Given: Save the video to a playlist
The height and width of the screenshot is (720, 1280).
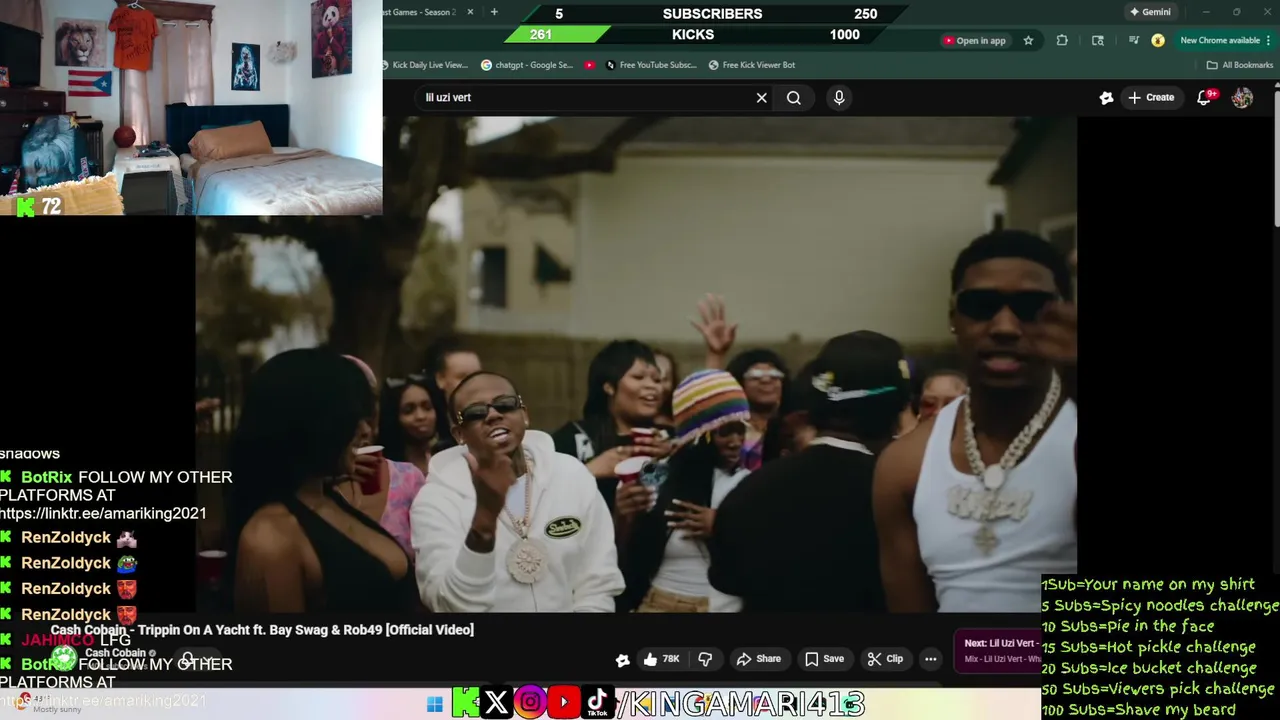Looking at the screenshot, I should point(825,659).
